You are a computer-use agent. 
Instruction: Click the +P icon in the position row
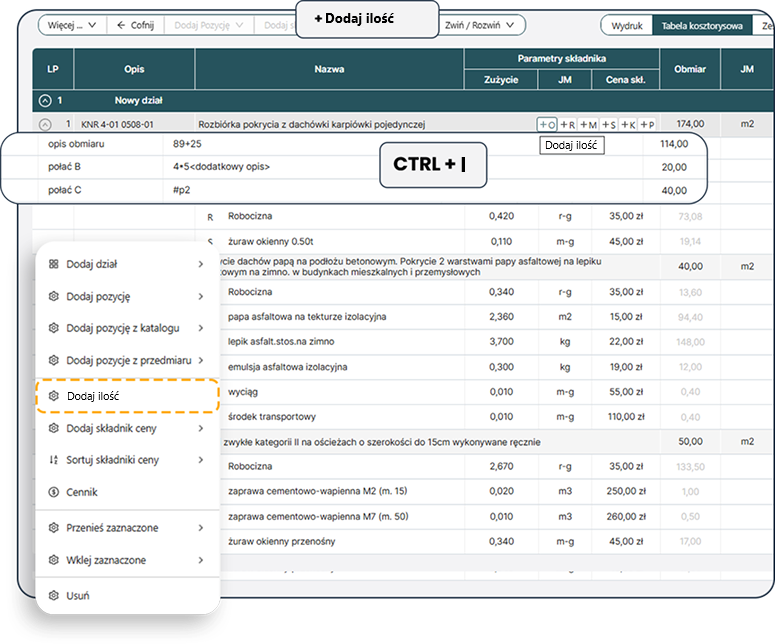pos(647,125)
